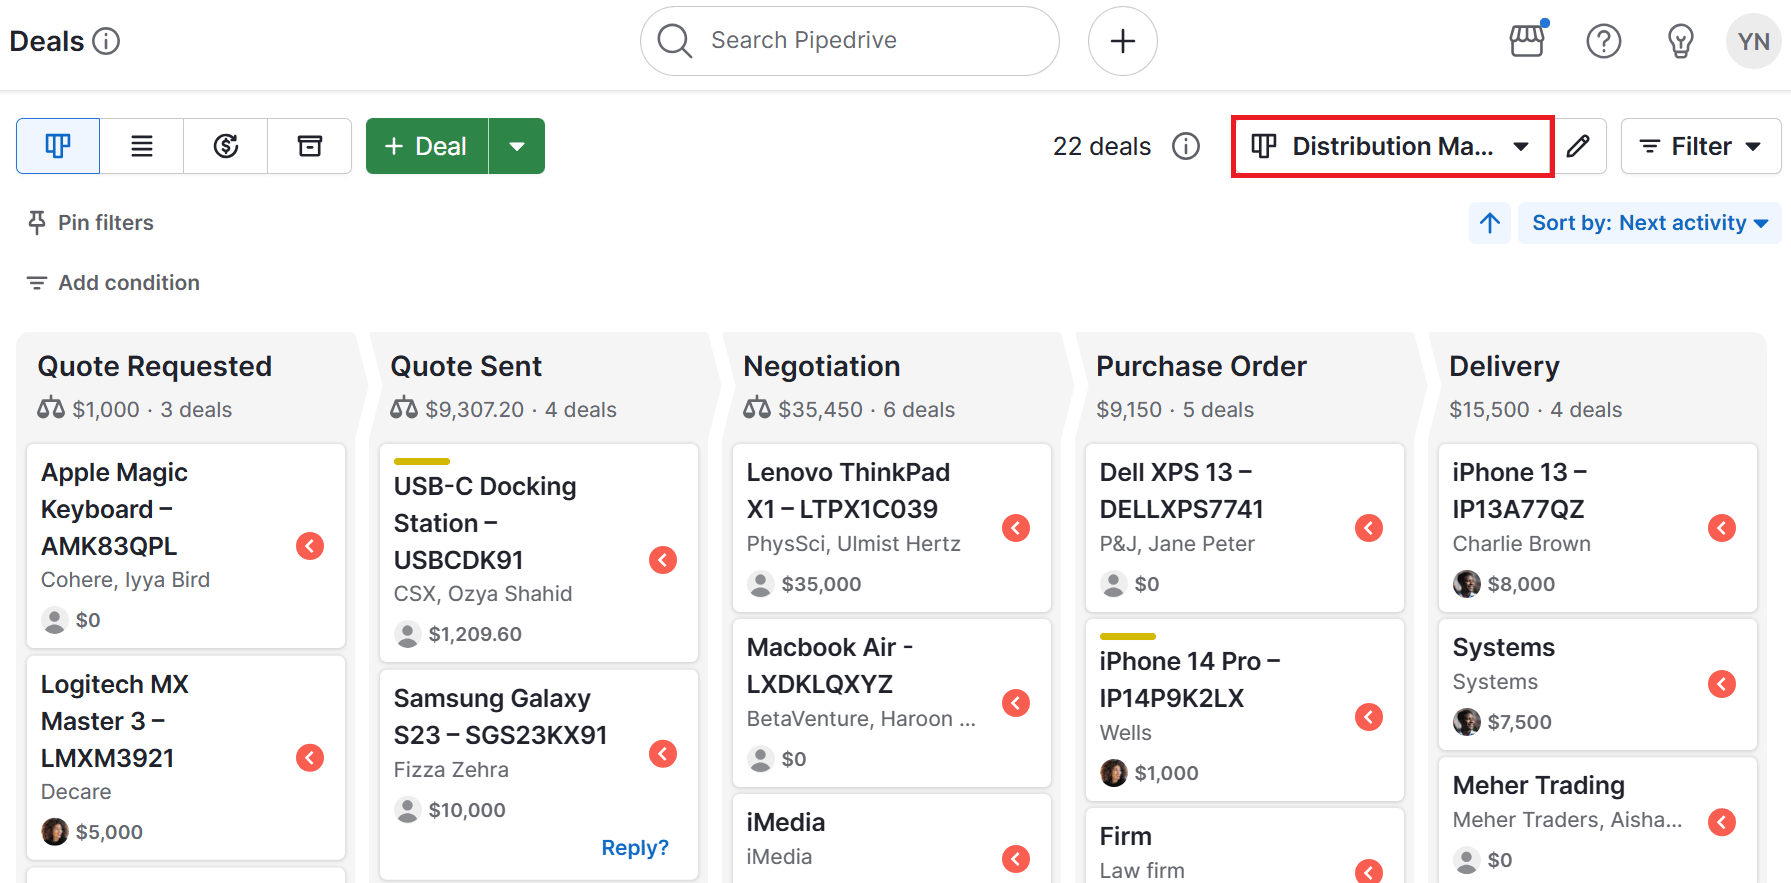The width and height of the screenshot is (1791, 883).
Task: Switch to pipeline kanban view
Action: coord(58,146)
